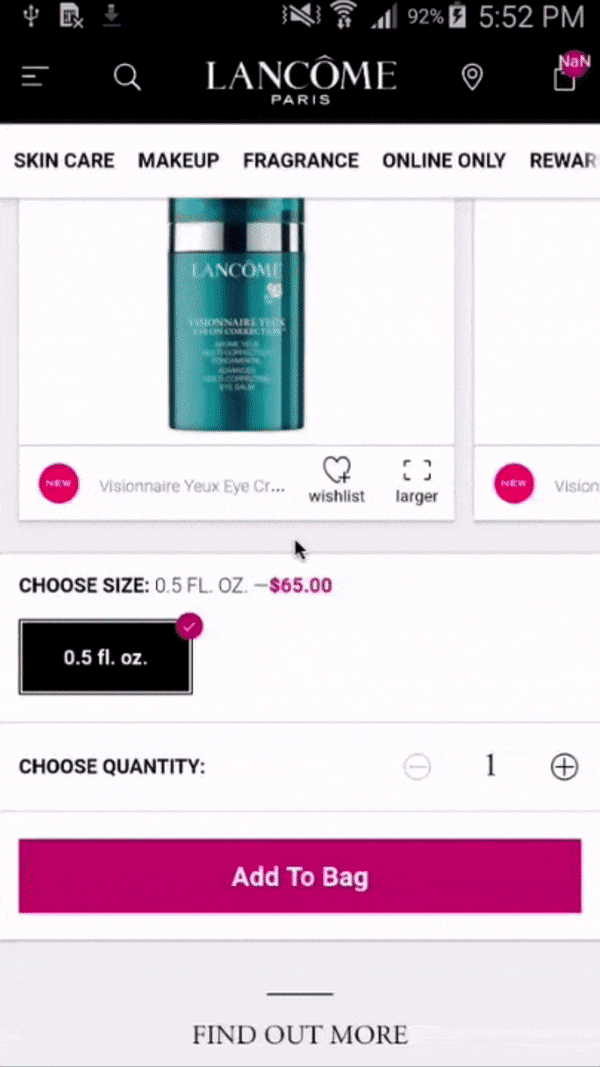Open the Fragrance menu tab
This screenshot has height=1067, width=600.
[301, 161]
